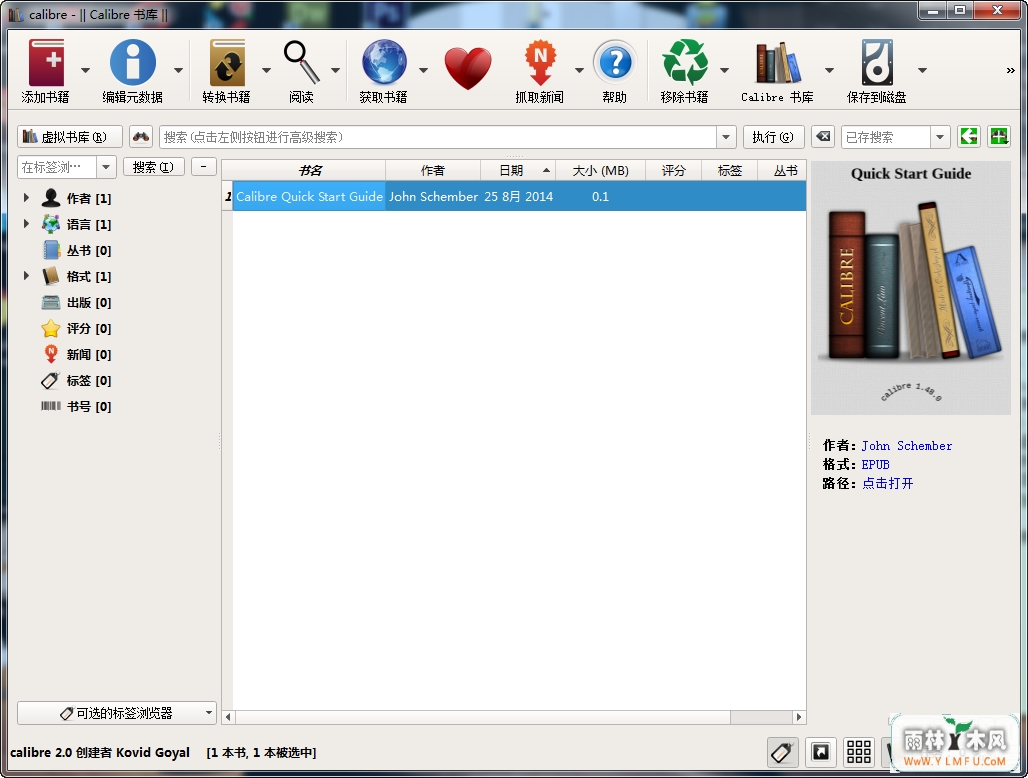Show more toolbar items chevron
Screen dimensions: 1028x778
(x=1010, y=70)
